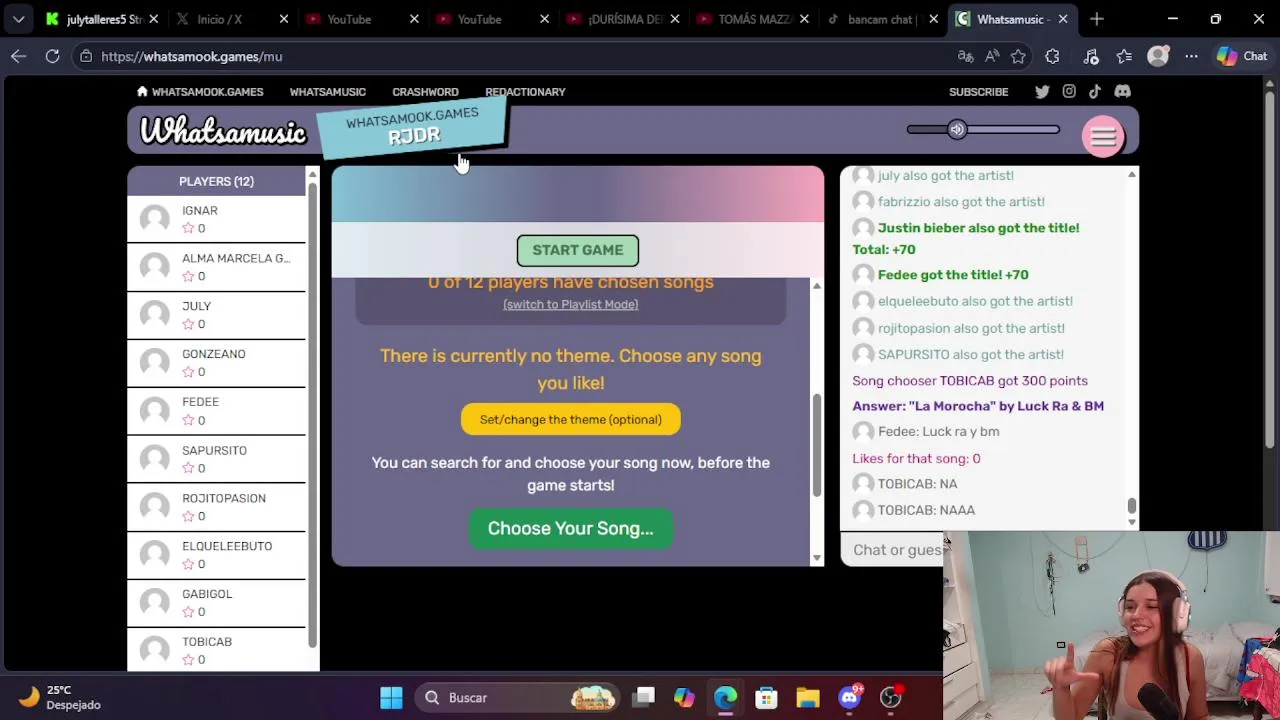Open Microsoft Store in taskbar

766,698
